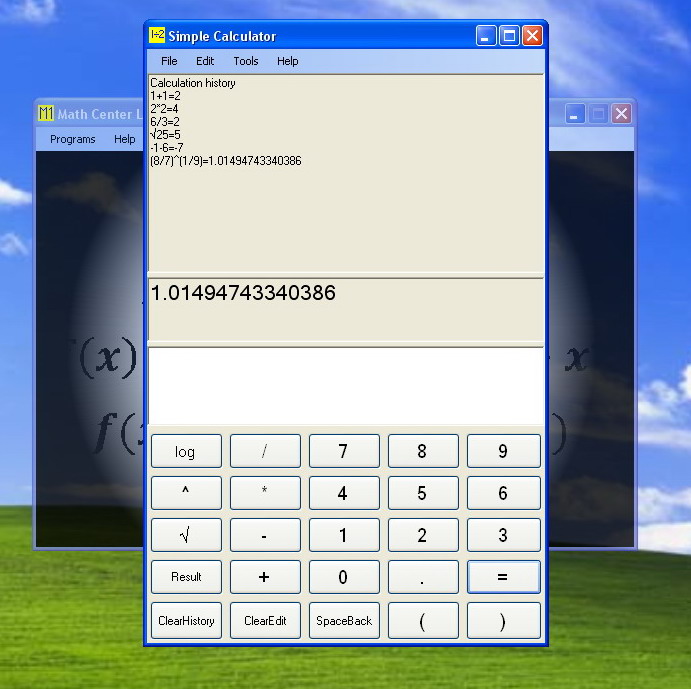Click the square root button
This screenshot has height=689, width=691.
point(186,535)
